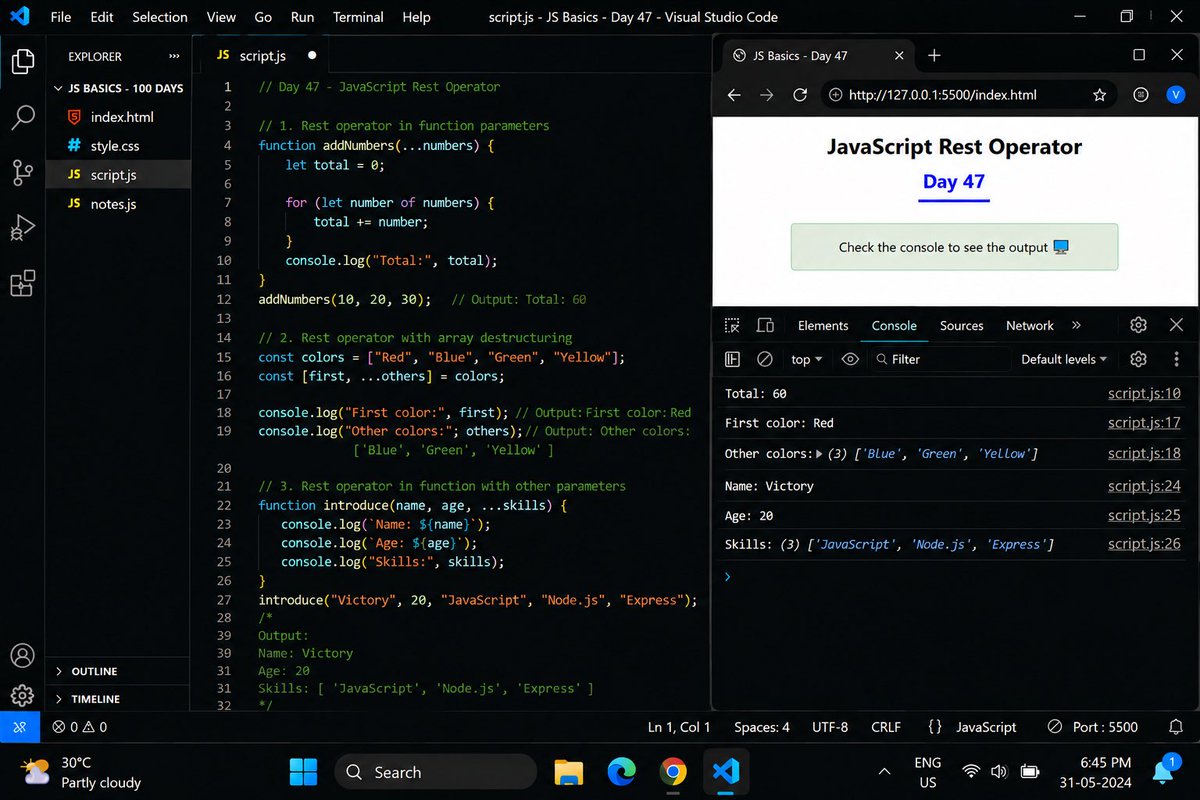Open index.html in the explorer
This screenshot has height=800, width=1200.
click(119, 117)
